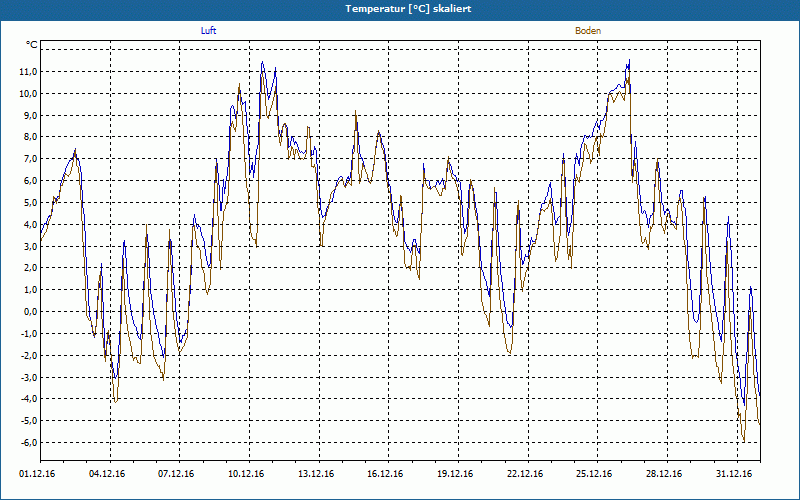Select the °C unit label on axis
The image size is (800, 500).
pyautogui.click(x=32, y=45)
